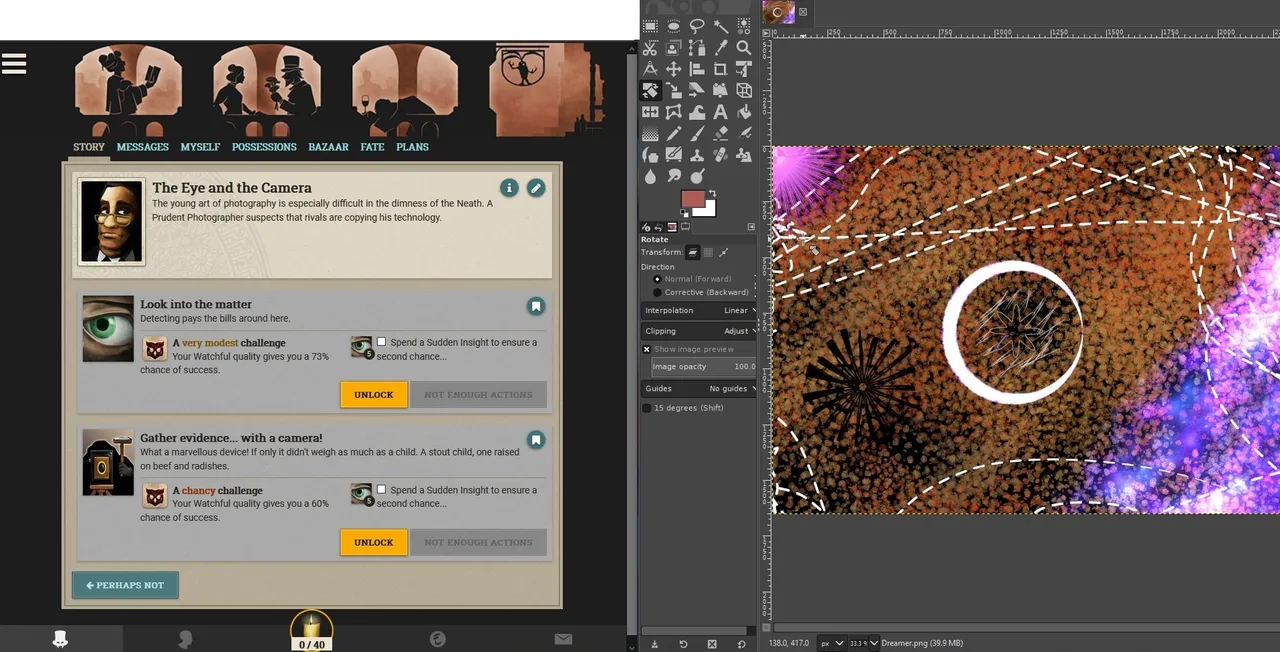Choose the Cage Transform tool

point(674,112)
